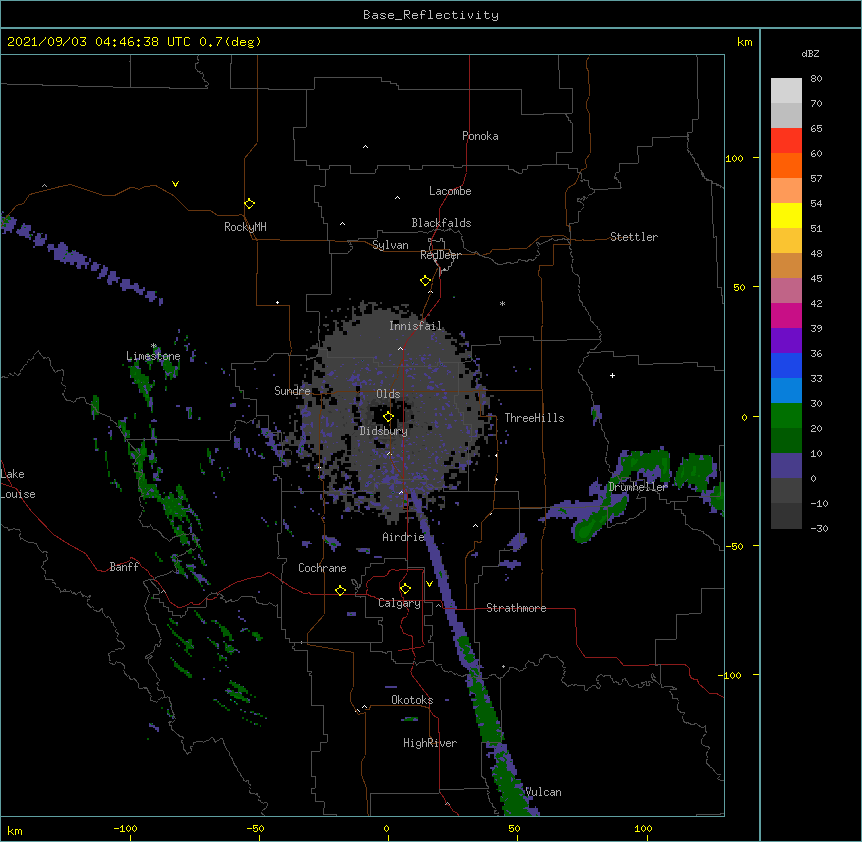Click the Limestone label
This screenshot has width=862, height=842.
153,356
